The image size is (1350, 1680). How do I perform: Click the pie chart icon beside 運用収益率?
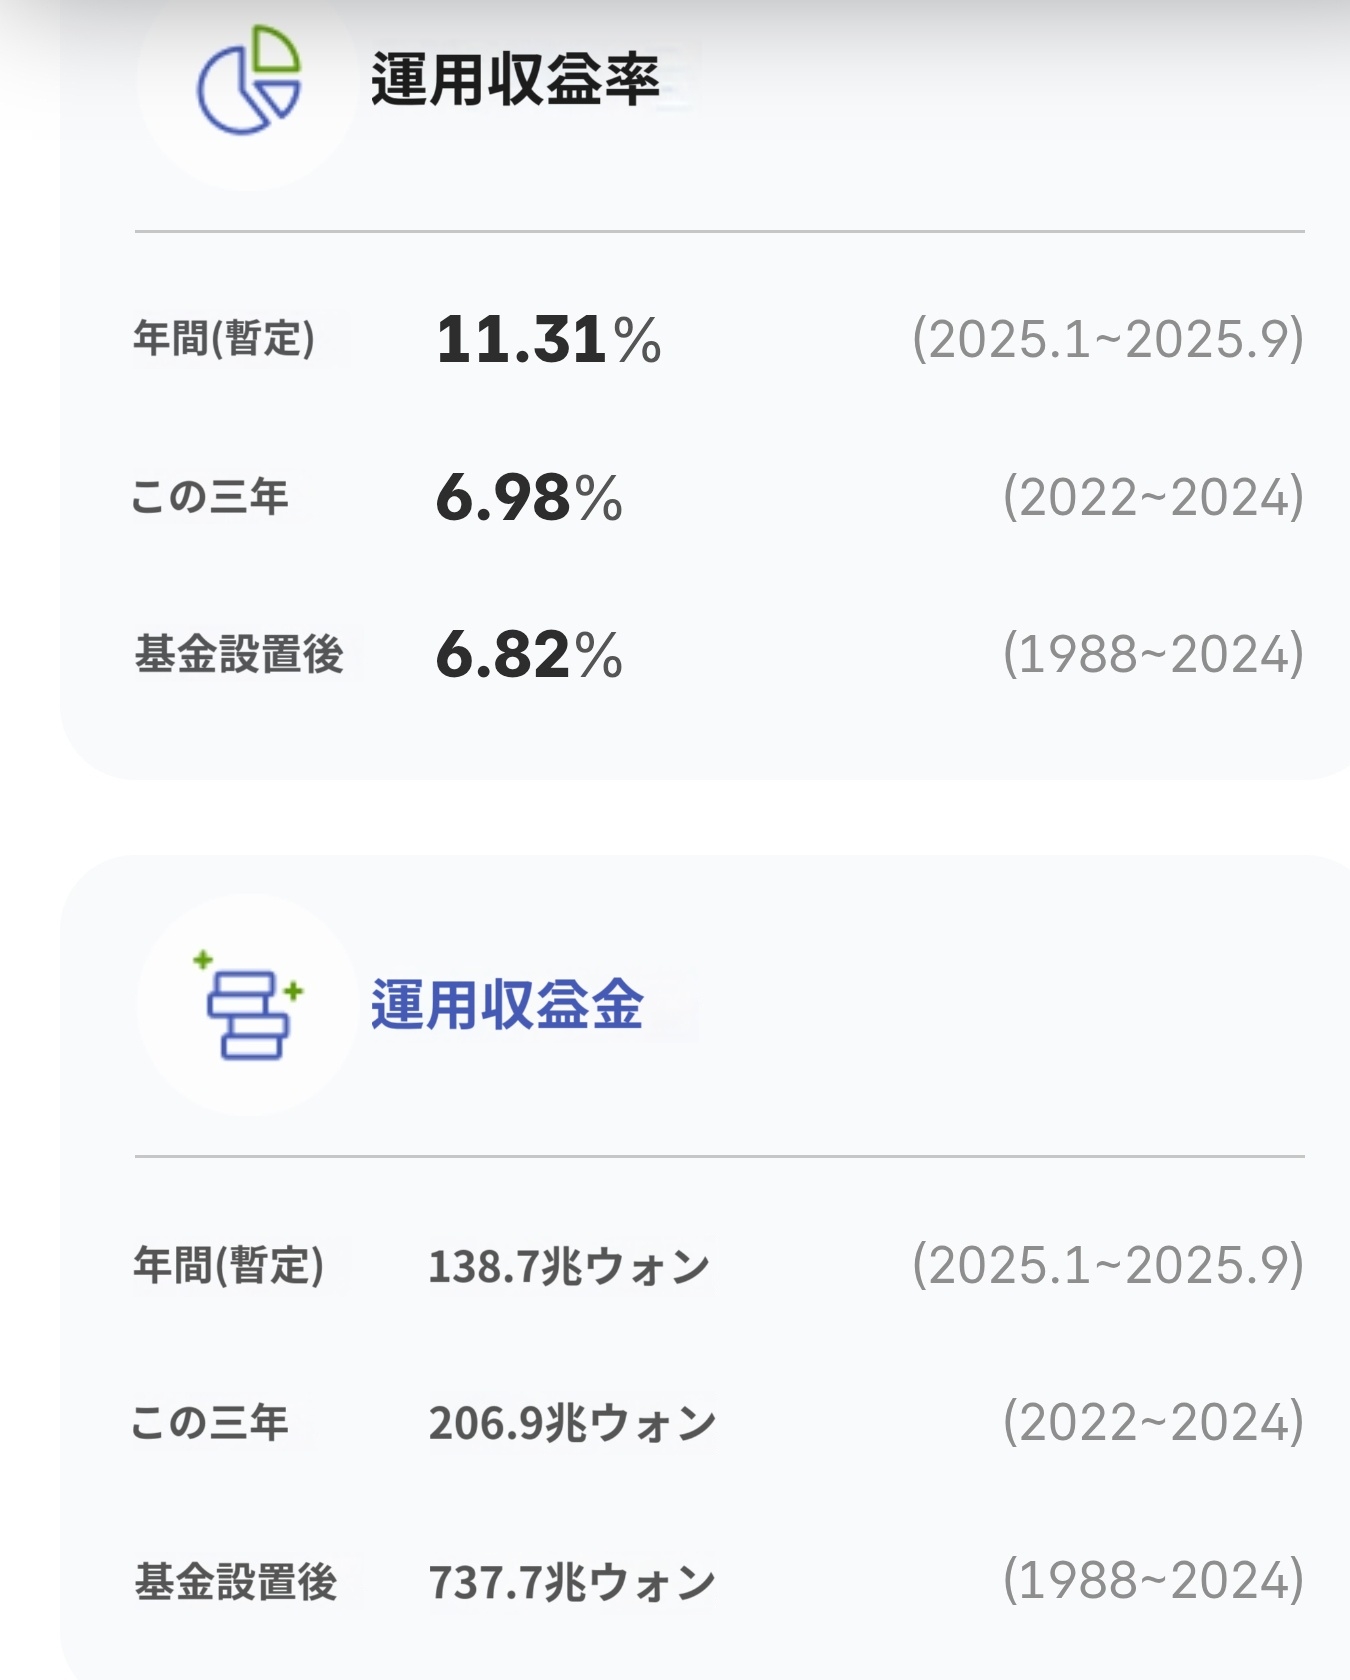coord(249,80)
